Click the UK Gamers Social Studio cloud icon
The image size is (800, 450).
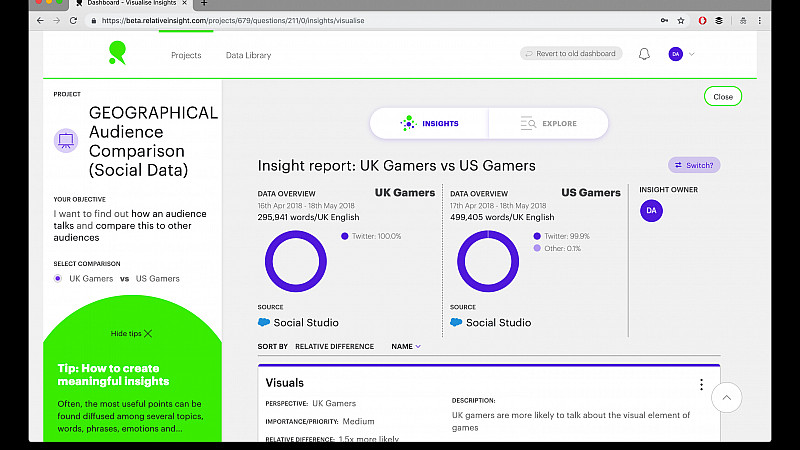264,322
